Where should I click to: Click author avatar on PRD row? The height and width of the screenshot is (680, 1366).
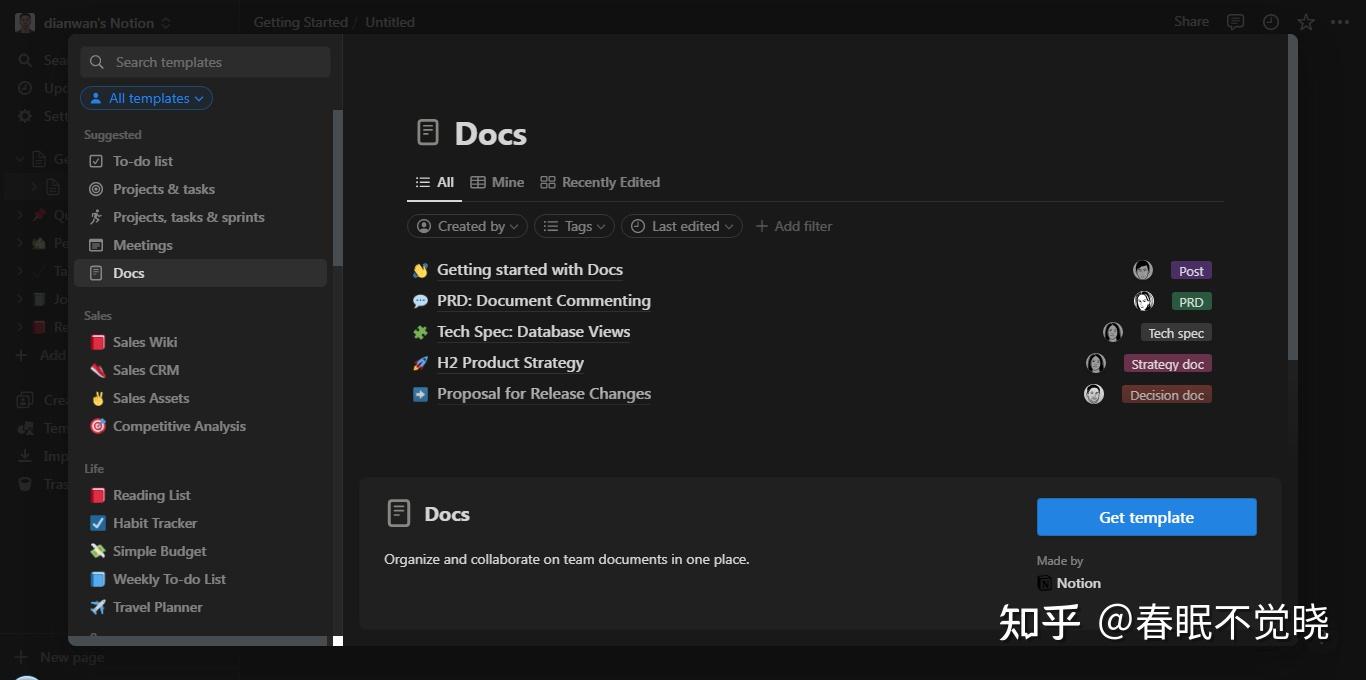(x=1144, y=301)
